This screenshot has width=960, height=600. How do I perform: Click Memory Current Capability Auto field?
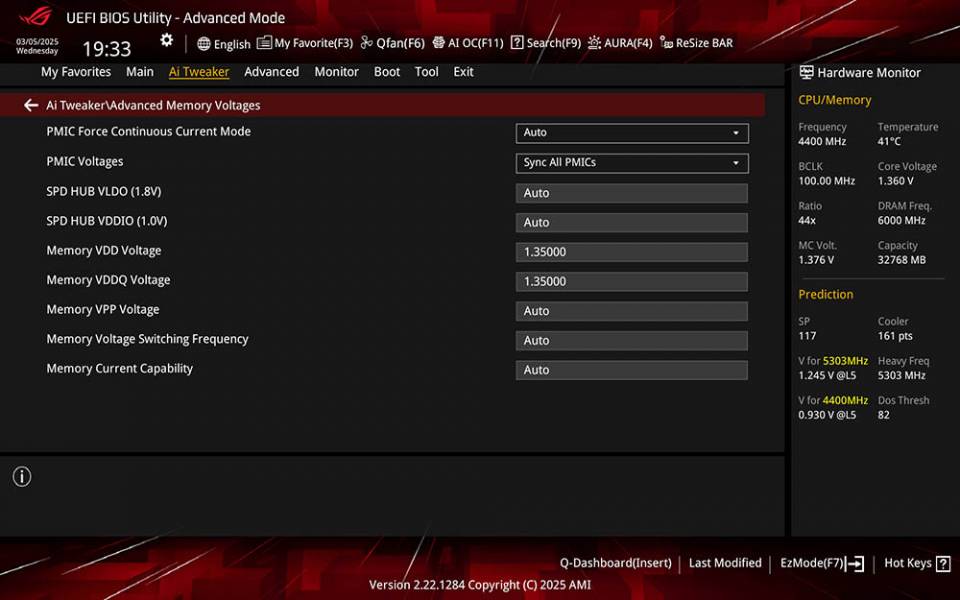click(x=632, y=370)
